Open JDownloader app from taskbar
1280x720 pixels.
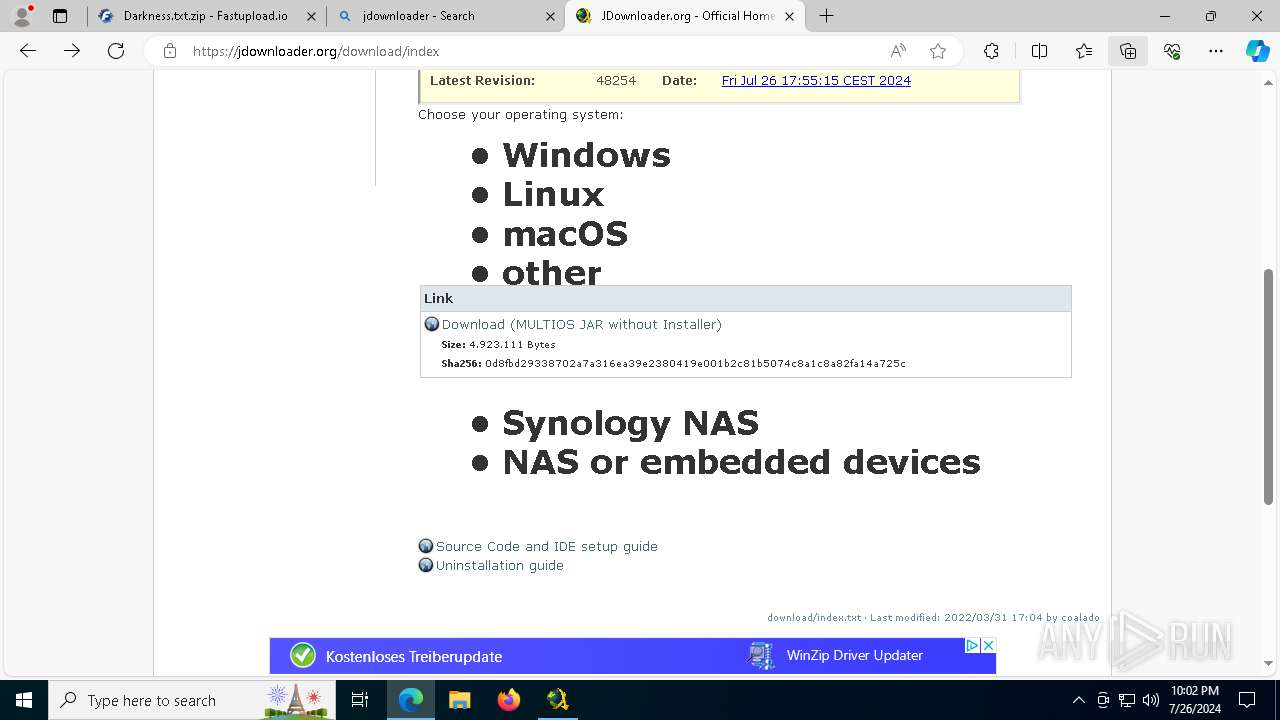pos(557,700)
